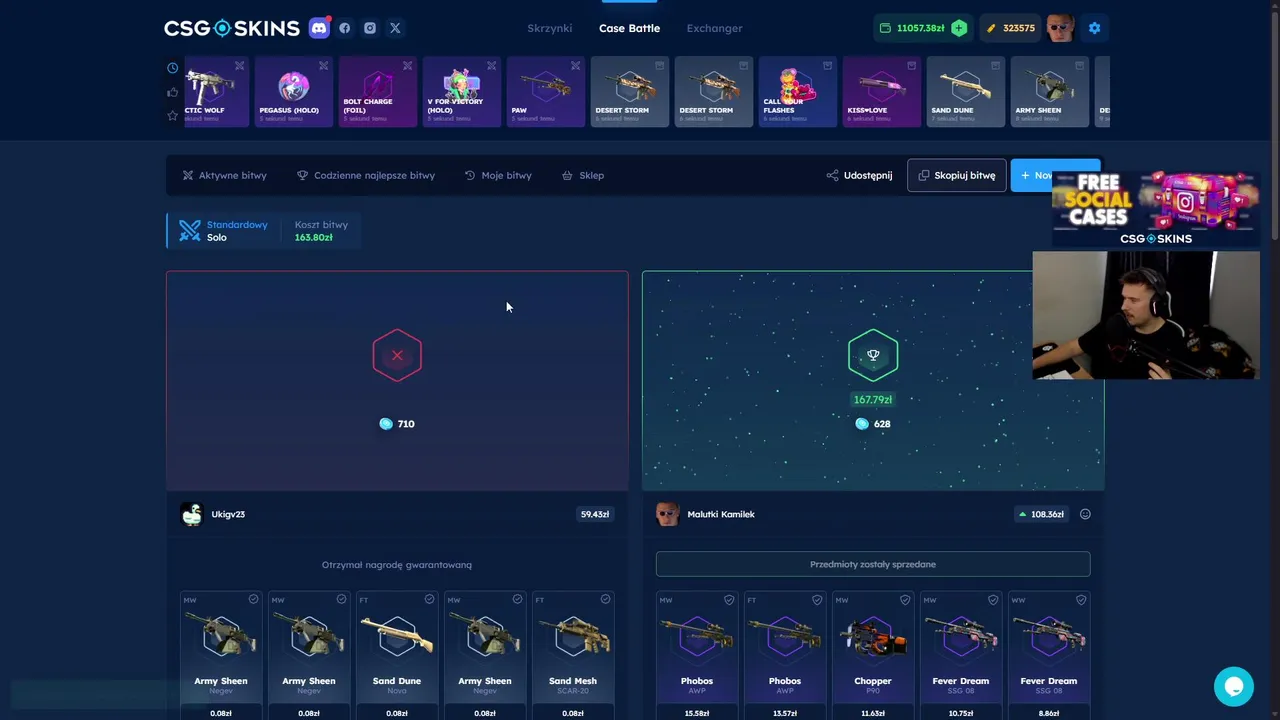
Task: Click the battle cost 163.80zł
Action: [x=313, y=237]
